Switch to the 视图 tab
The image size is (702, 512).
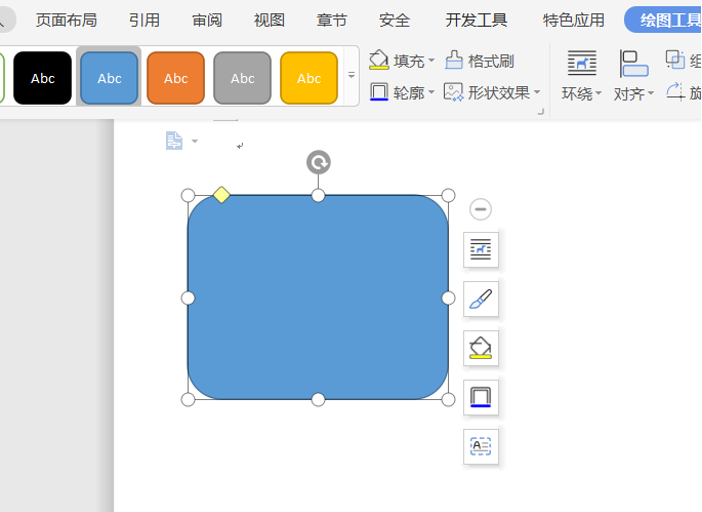tap(269, 20)
